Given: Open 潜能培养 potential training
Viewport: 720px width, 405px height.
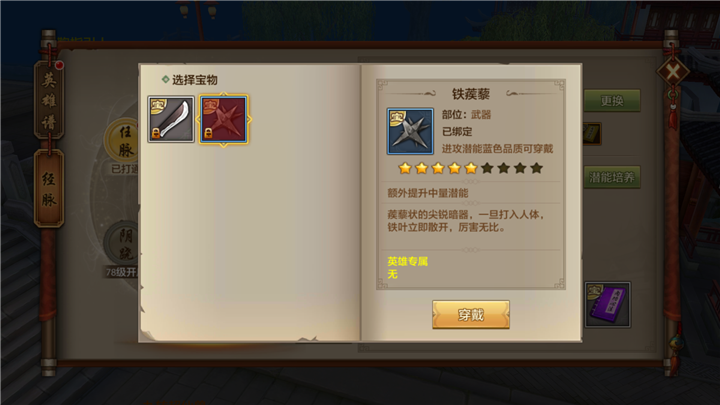Looking at the screenshot, I should click(x=612, y=177).
